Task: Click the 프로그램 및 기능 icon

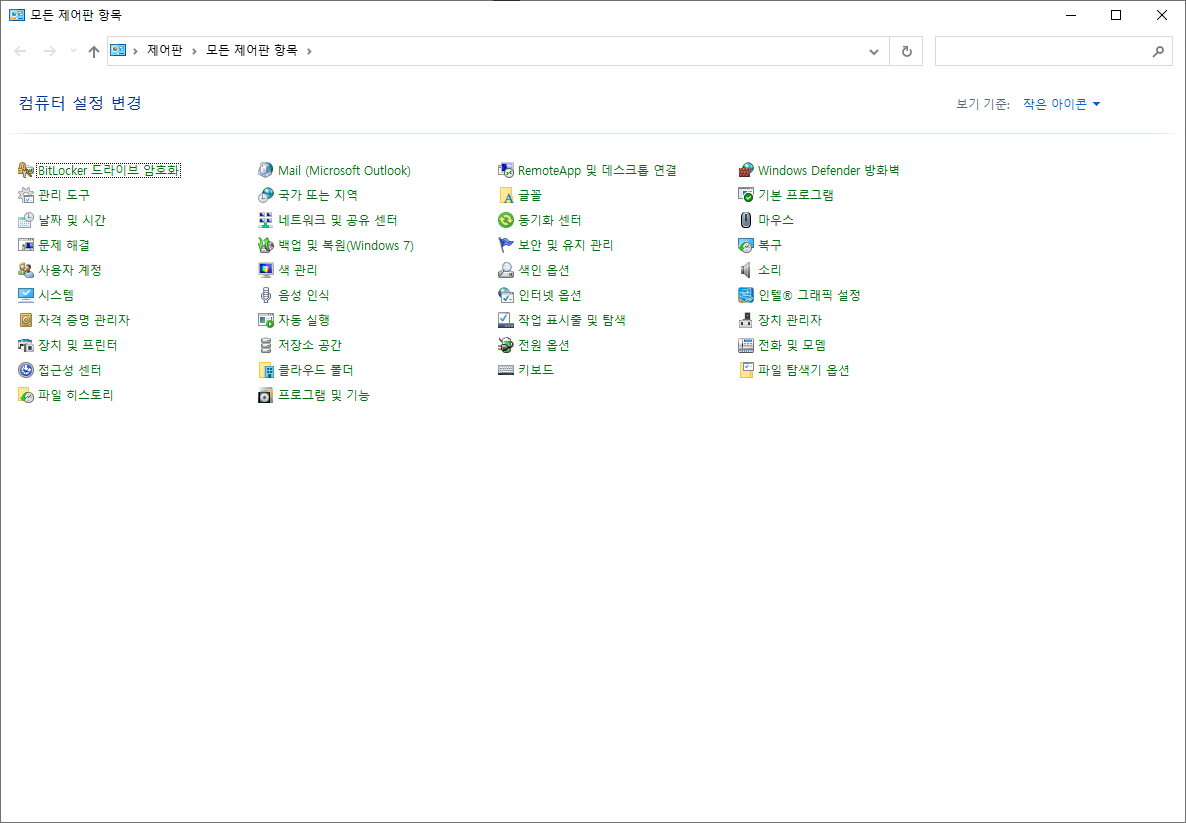Action: [x=265, y=395]
